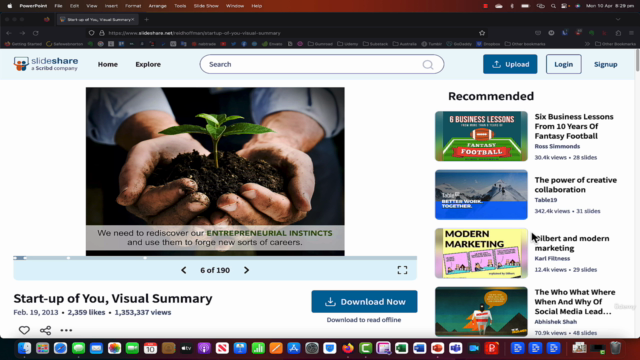Go to previous slide arrow
This screenshot has height=360, width=640.
pyautogui.click(x=184, y=270)
